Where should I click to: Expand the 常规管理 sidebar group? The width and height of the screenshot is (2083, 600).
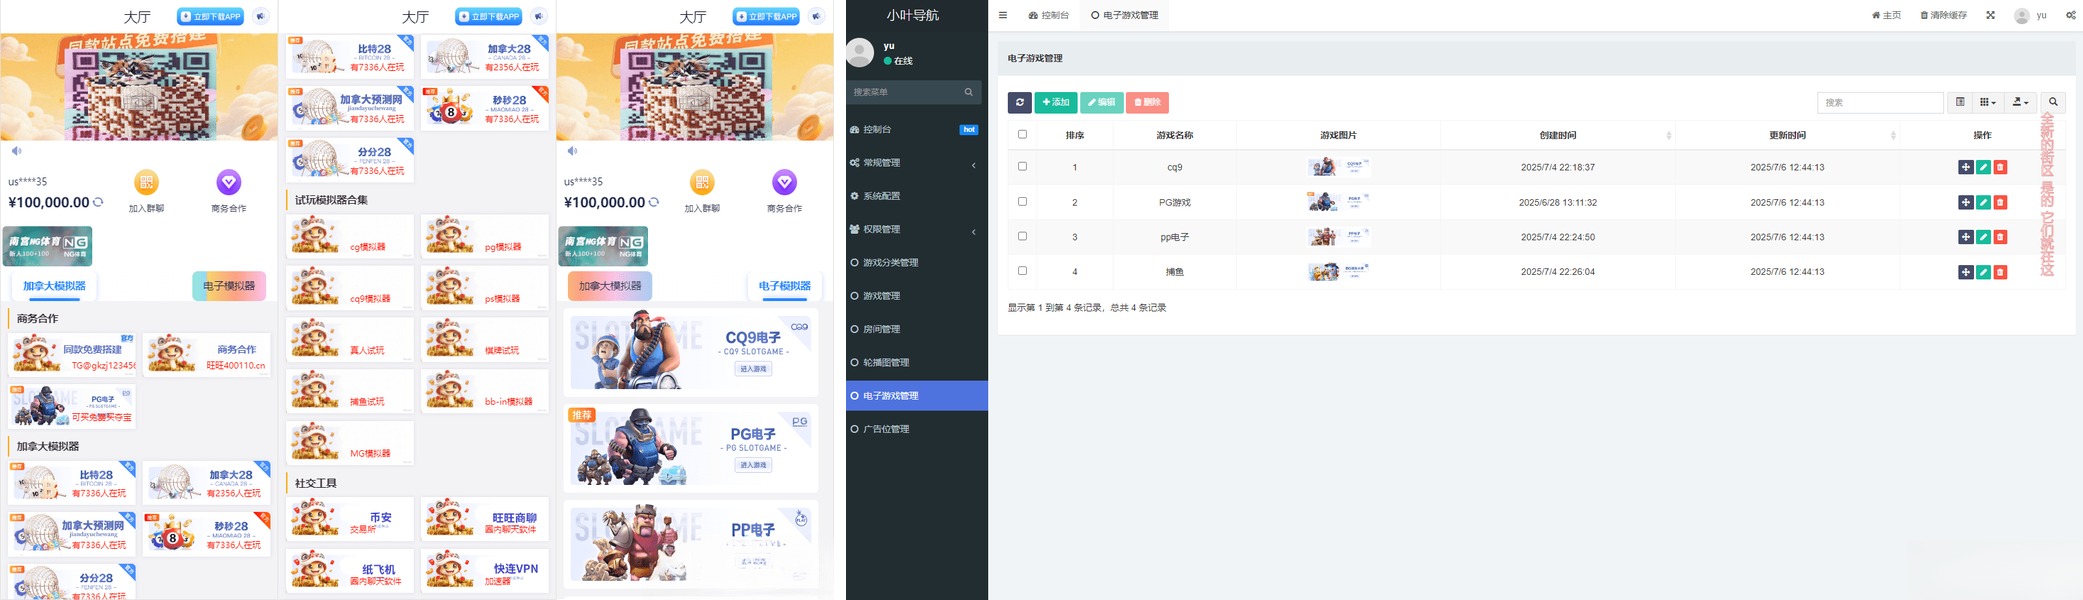pyautogui.click(x=916, y=163)
